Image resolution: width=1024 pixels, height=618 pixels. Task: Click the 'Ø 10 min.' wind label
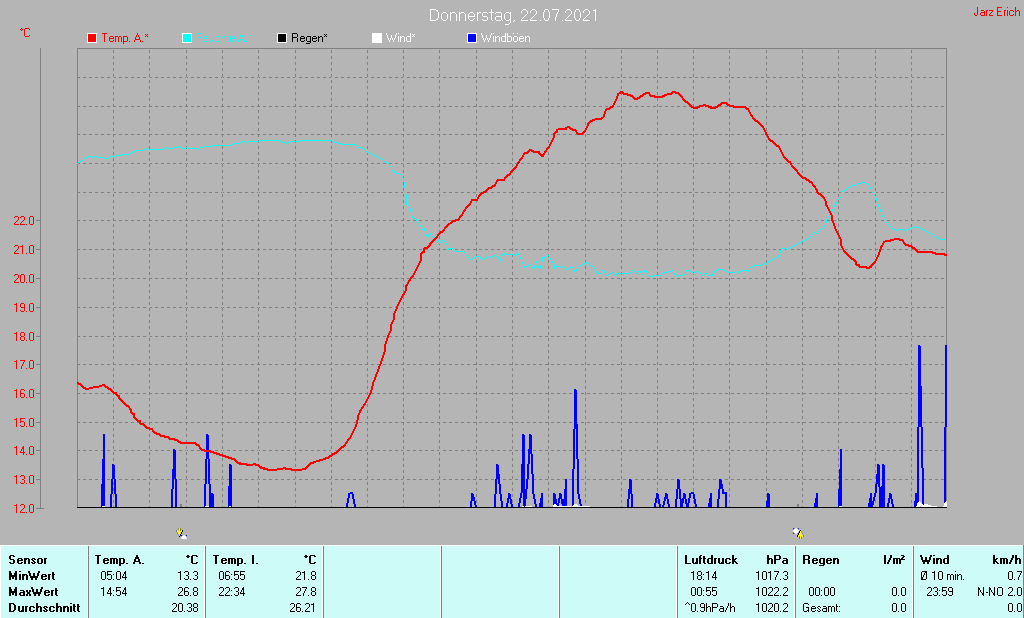942,576
